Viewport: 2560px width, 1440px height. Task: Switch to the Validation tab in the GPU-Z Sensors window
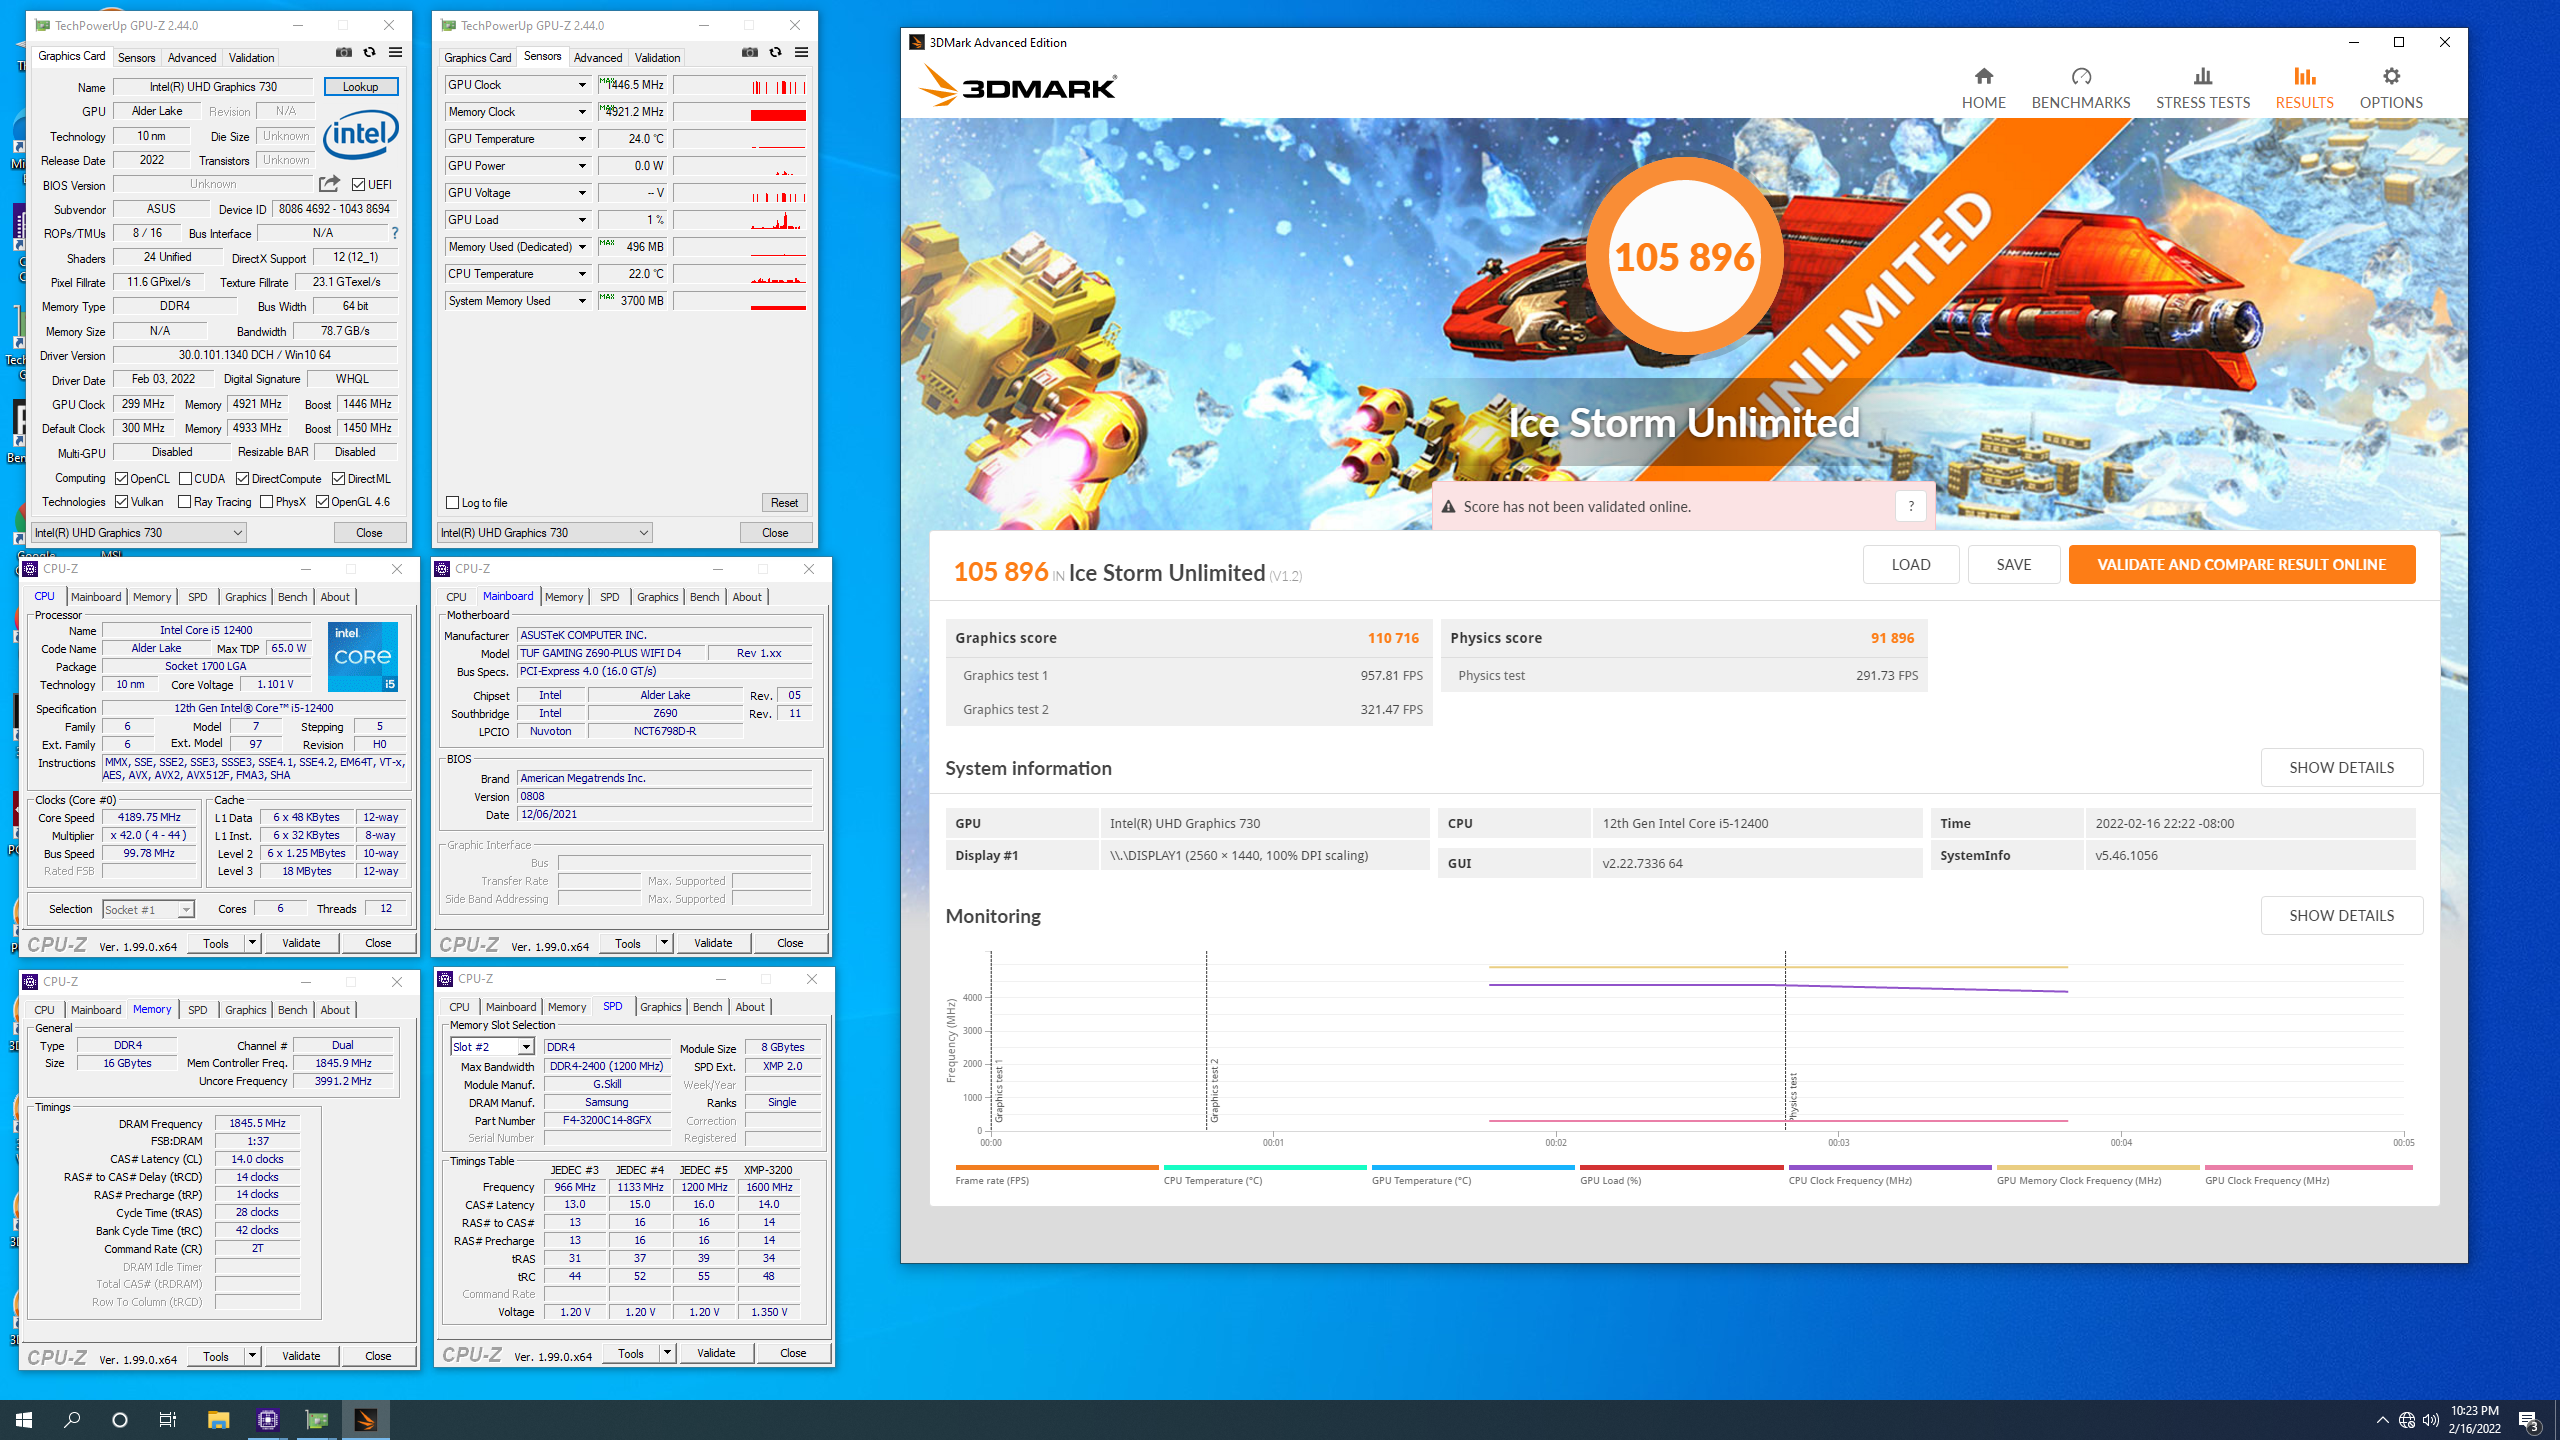[x=657, y=57]
